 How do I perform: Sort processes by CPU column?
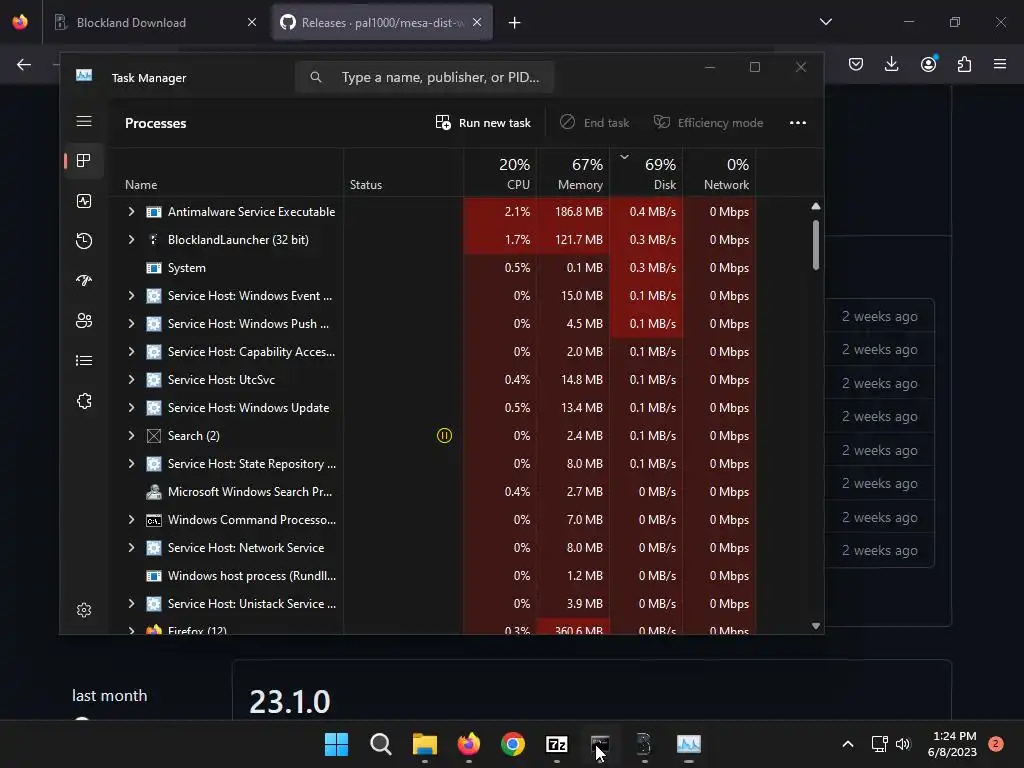coord(500,173)
